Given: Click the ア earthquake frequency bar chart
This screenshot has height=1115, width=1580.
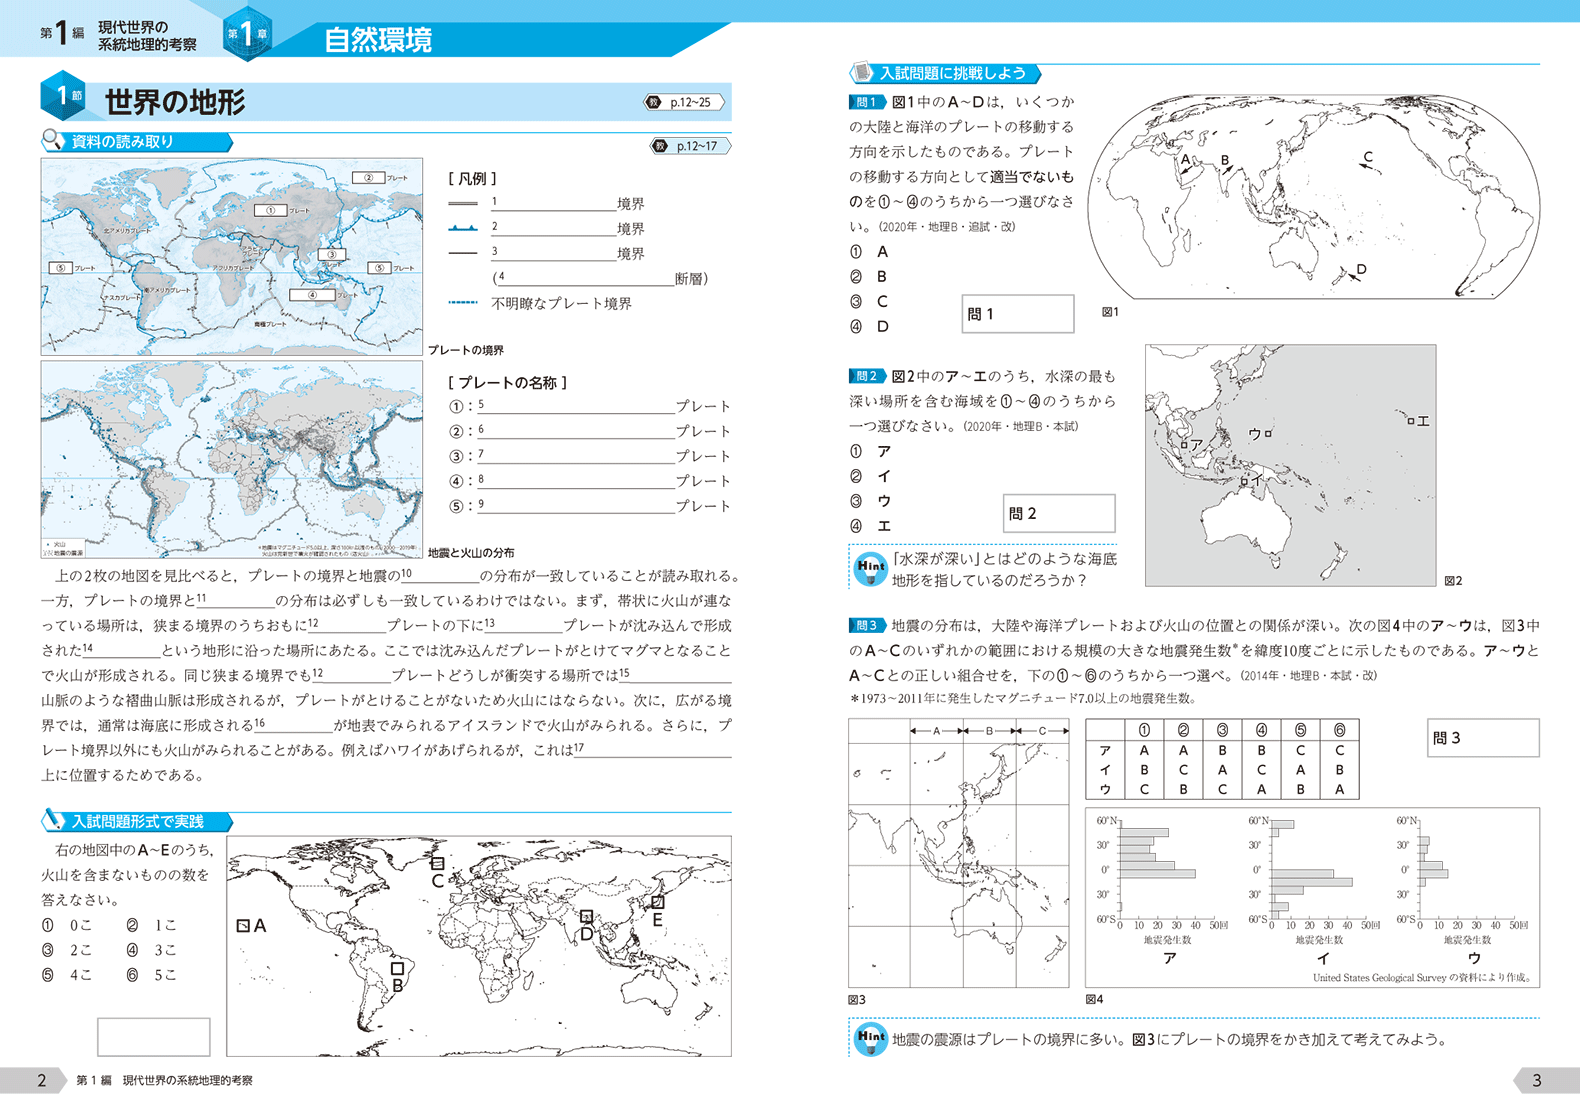Looking at the screenshot, I should point(1167,870).
